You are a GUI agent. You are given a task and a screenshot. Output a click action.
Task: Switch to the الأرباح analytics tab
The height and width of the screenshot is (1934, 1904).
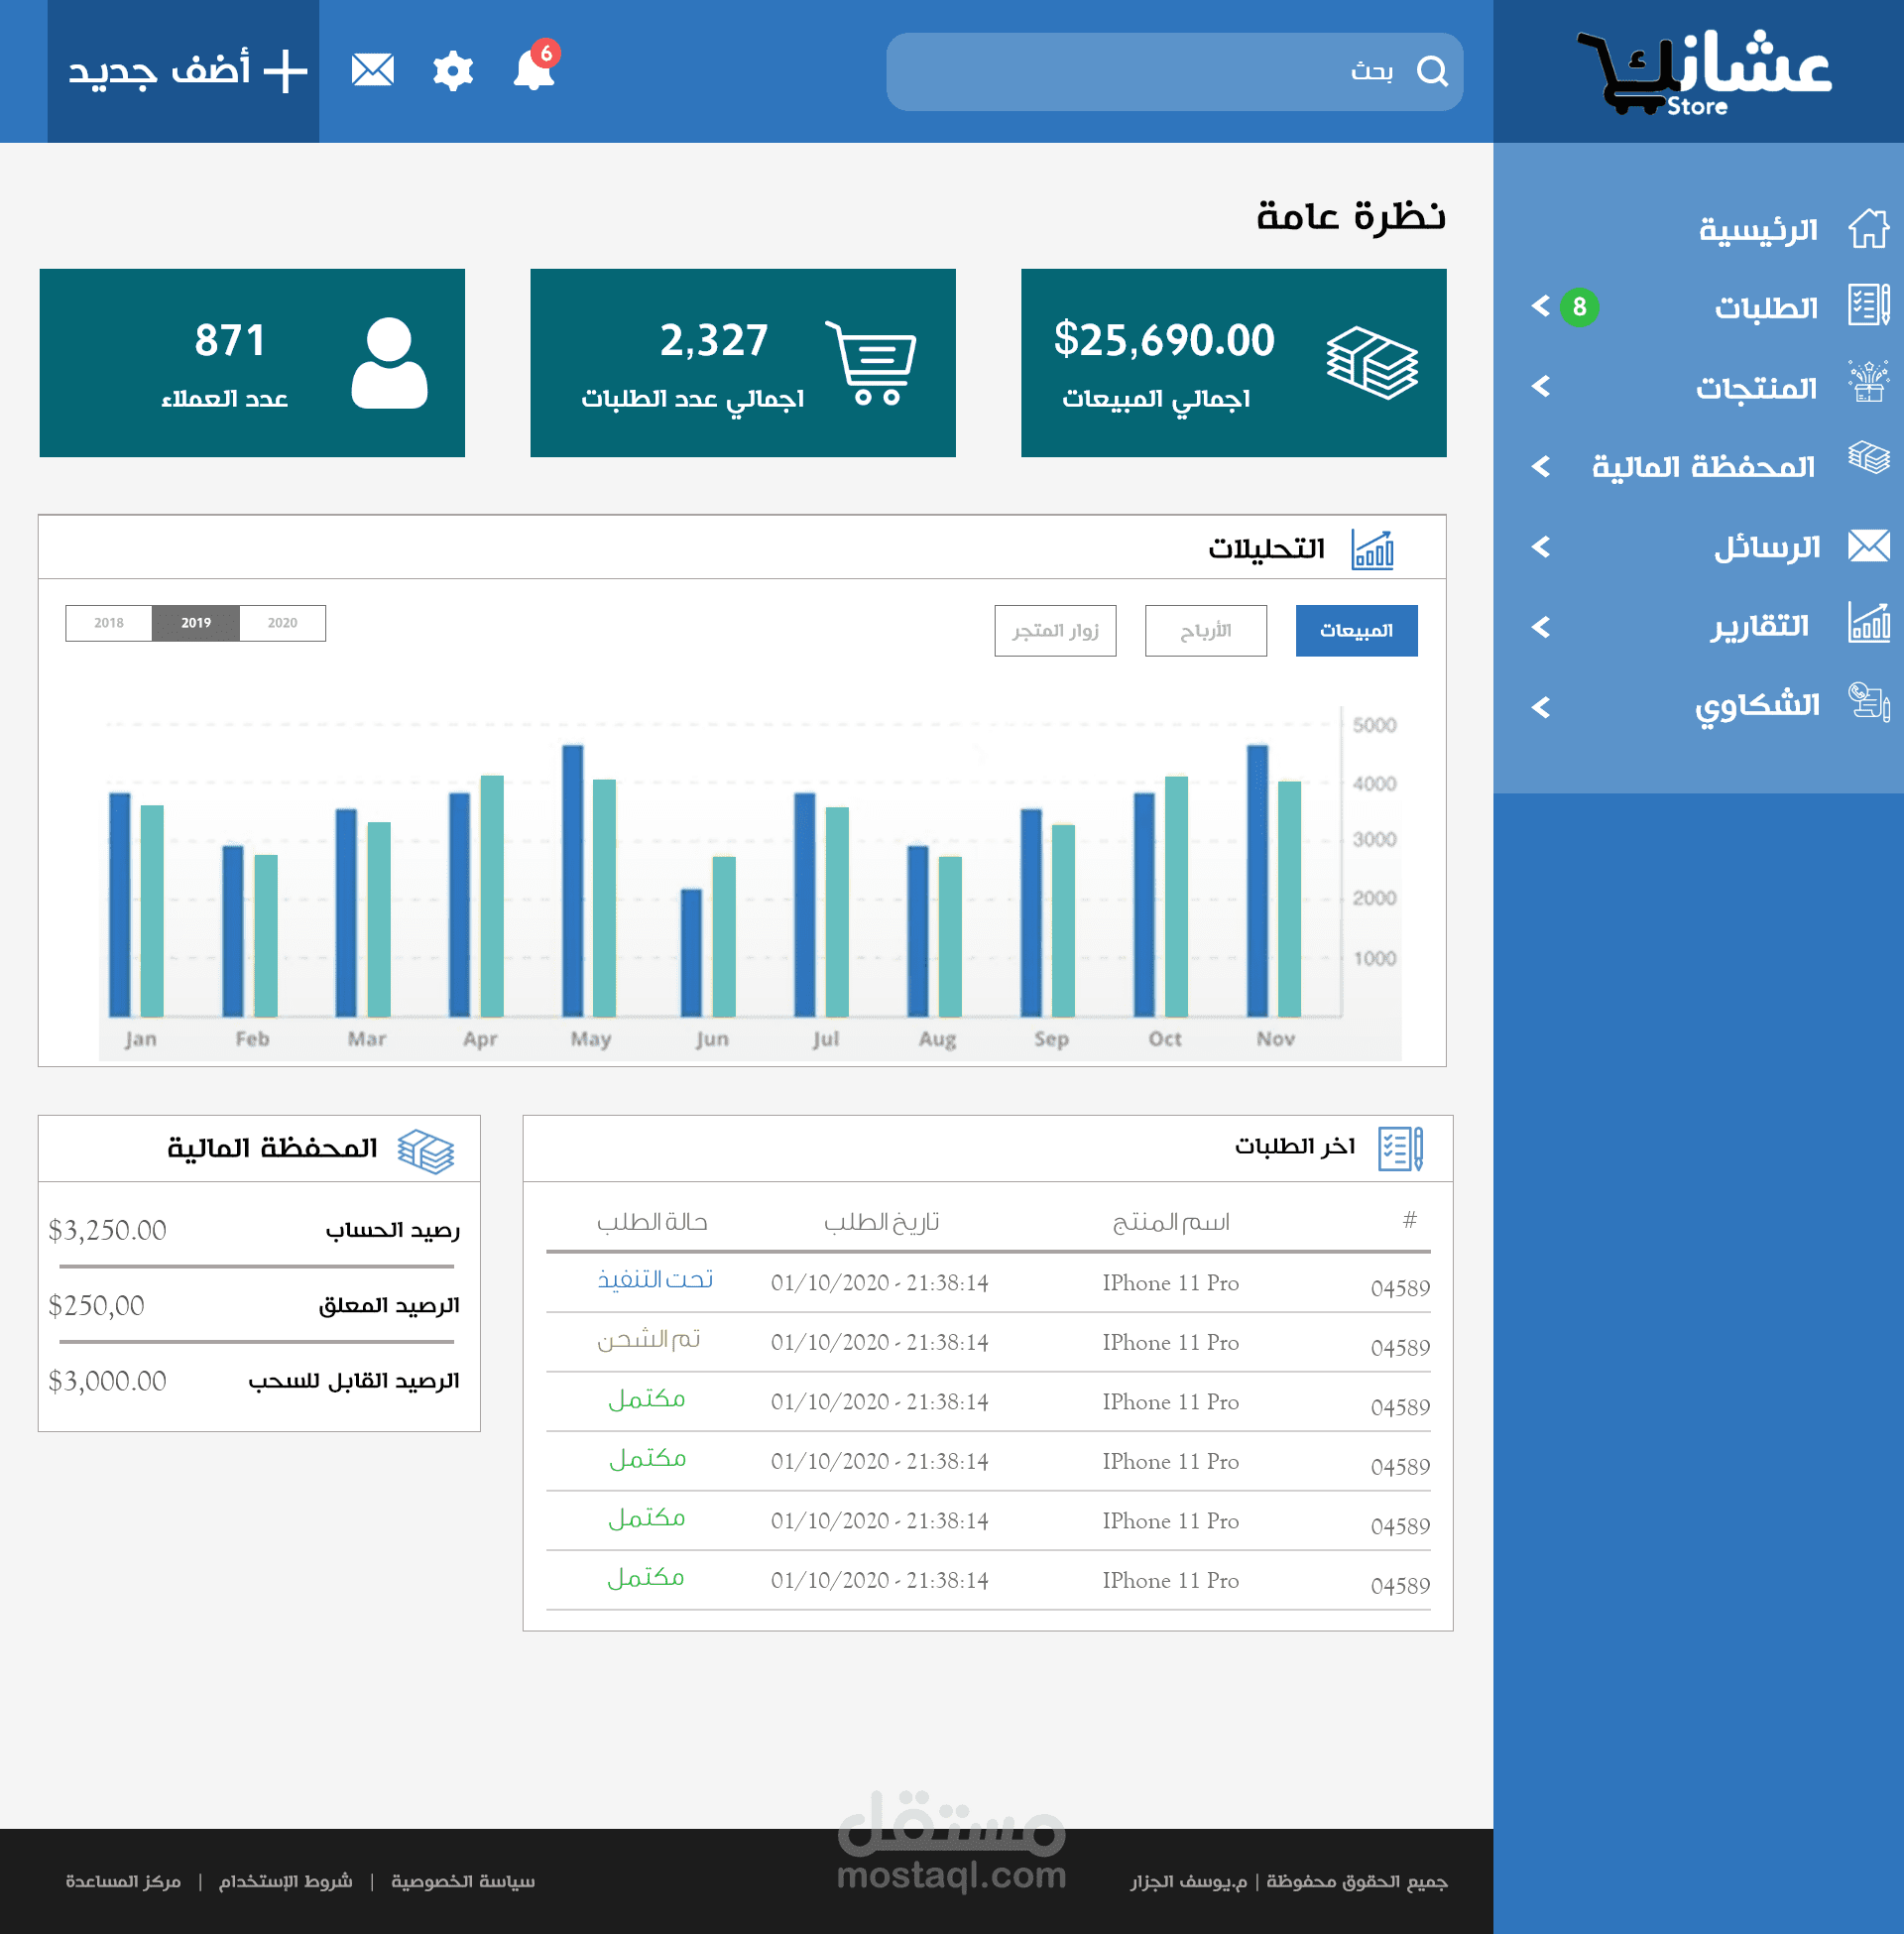1206,631
